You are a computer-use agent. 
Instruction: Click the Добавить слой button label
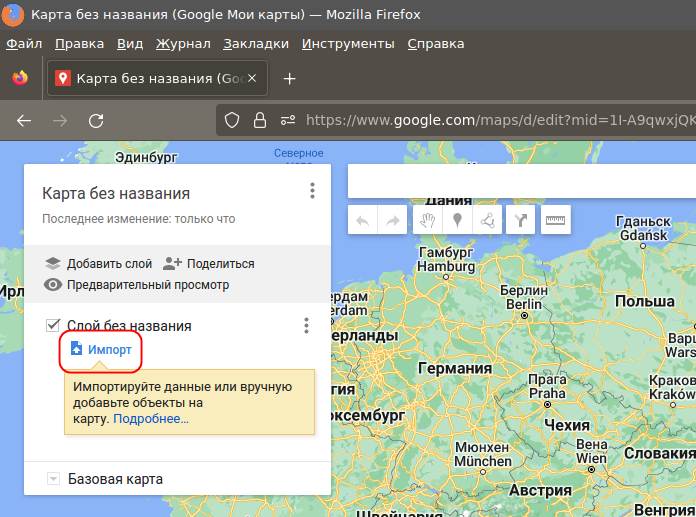(x=109, y=264)
